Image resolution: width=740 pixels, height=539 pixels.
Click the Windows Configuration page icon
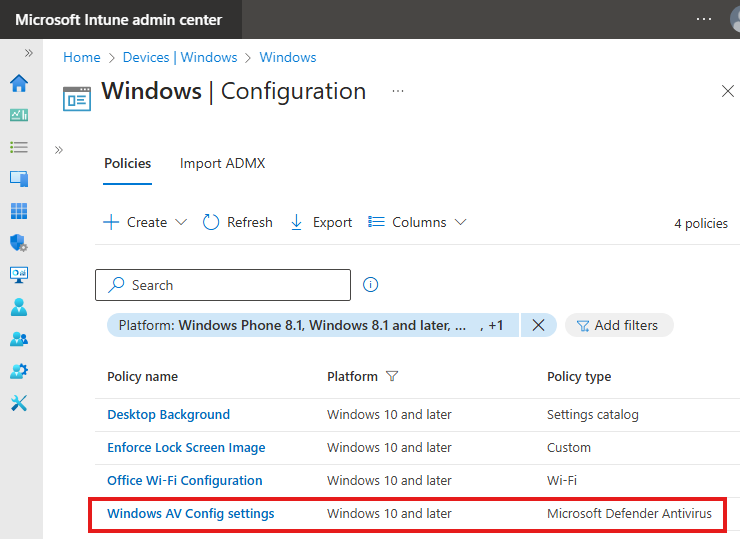77,99
